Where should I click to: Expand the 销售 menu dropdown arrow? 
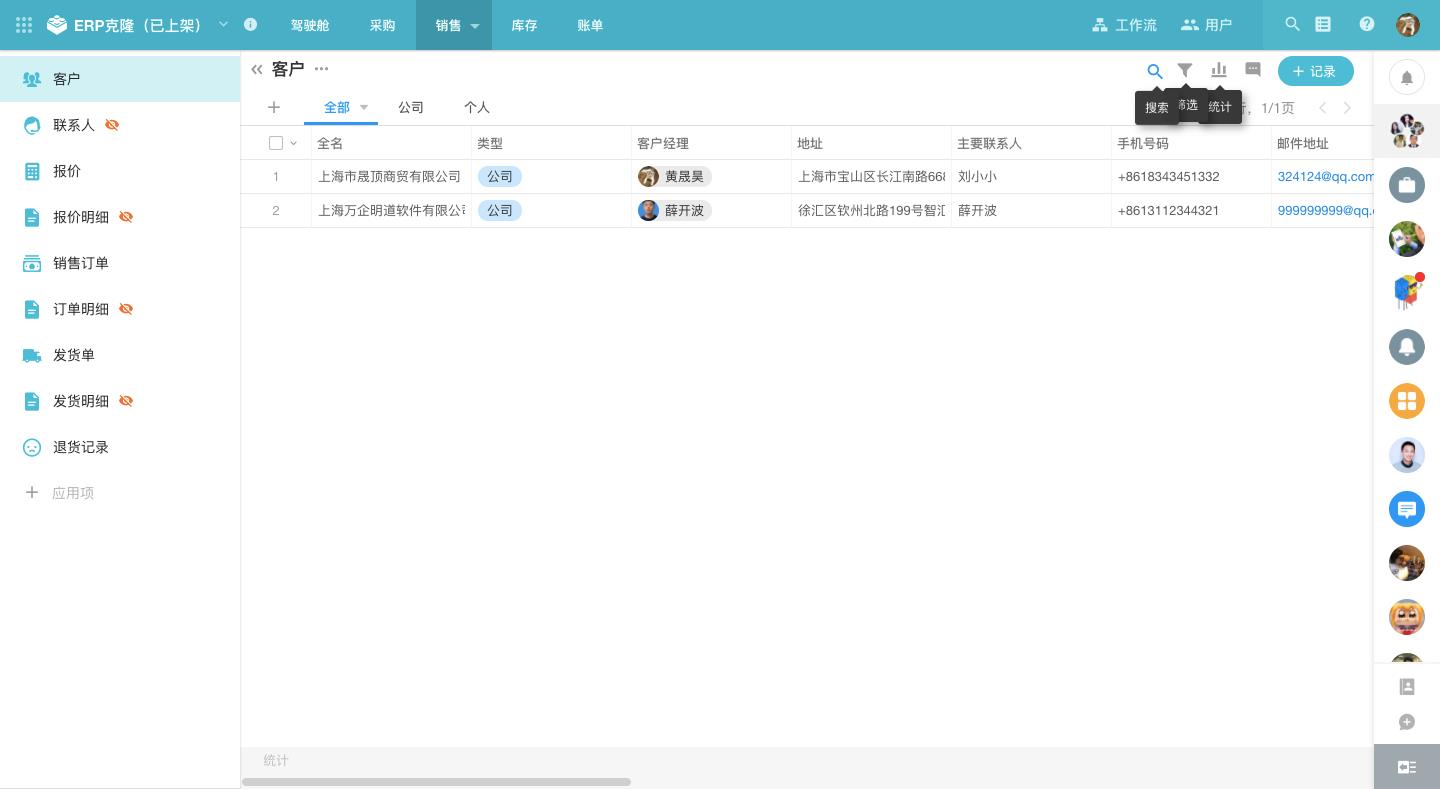click(475, 27)
